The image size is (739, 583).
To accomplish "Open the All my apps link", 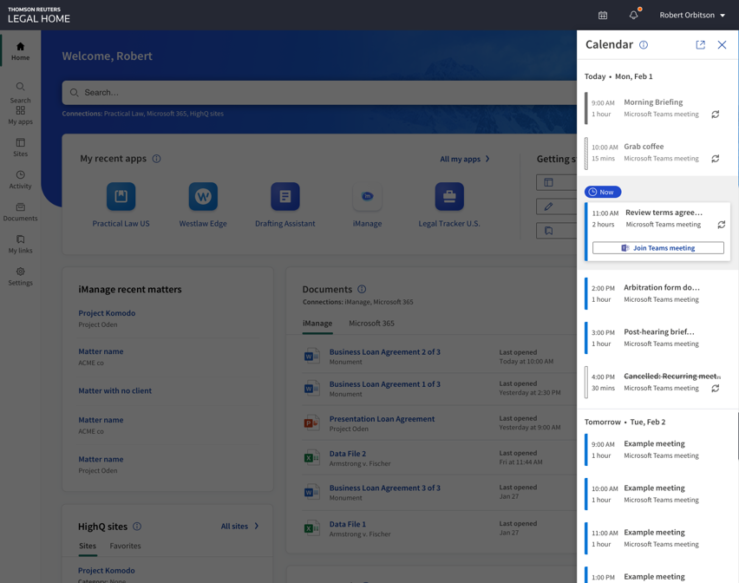I will (465, 159).
